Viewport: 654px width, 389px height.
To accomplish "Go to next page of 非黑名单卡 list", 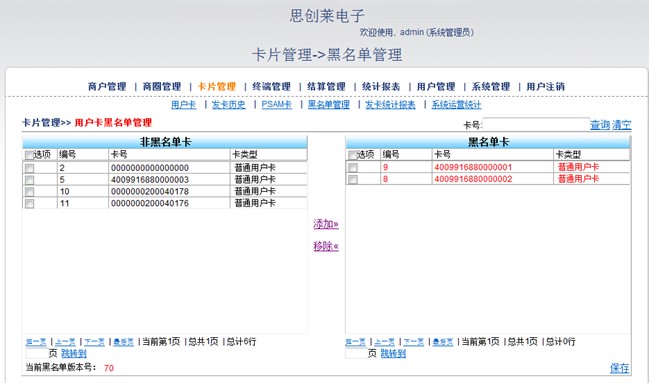I will tap(94, 342).
